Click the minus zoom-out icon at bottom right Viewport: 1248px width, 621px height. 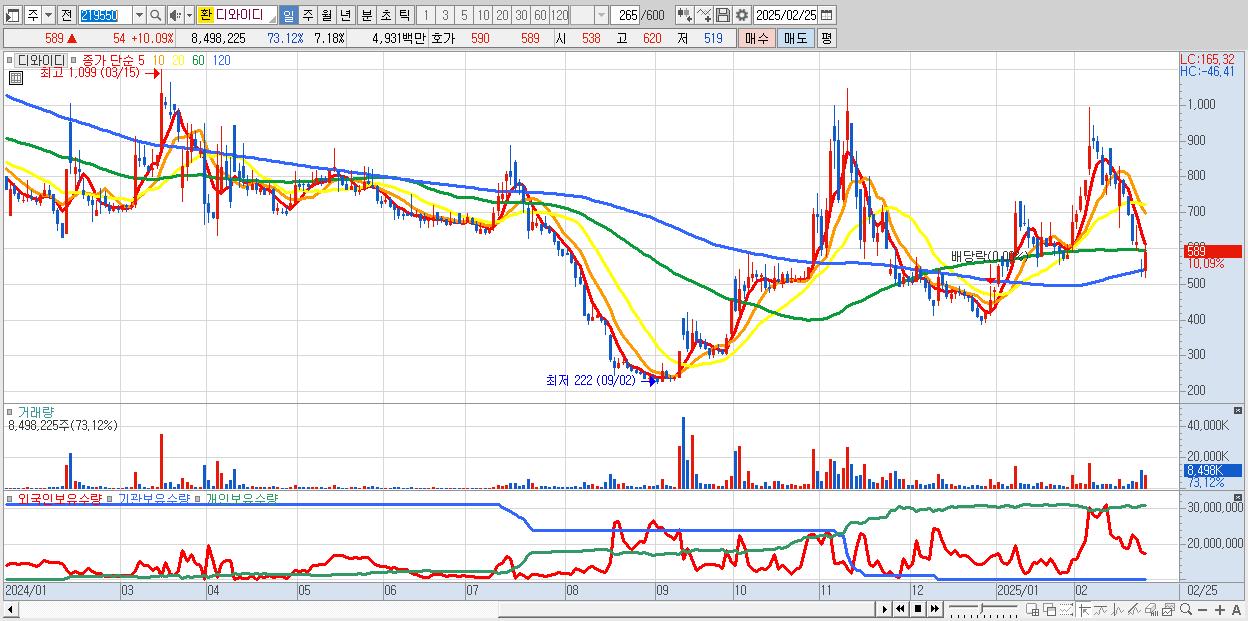[x=1202, y=609]
